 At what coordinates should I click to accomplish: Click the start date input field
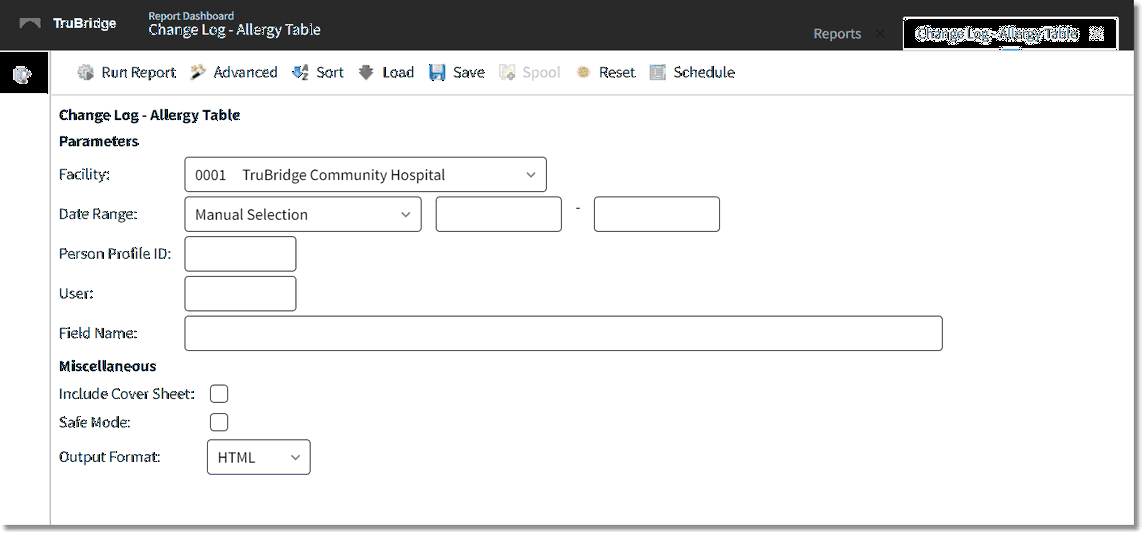pyautogui.click(x=498, y=215)
